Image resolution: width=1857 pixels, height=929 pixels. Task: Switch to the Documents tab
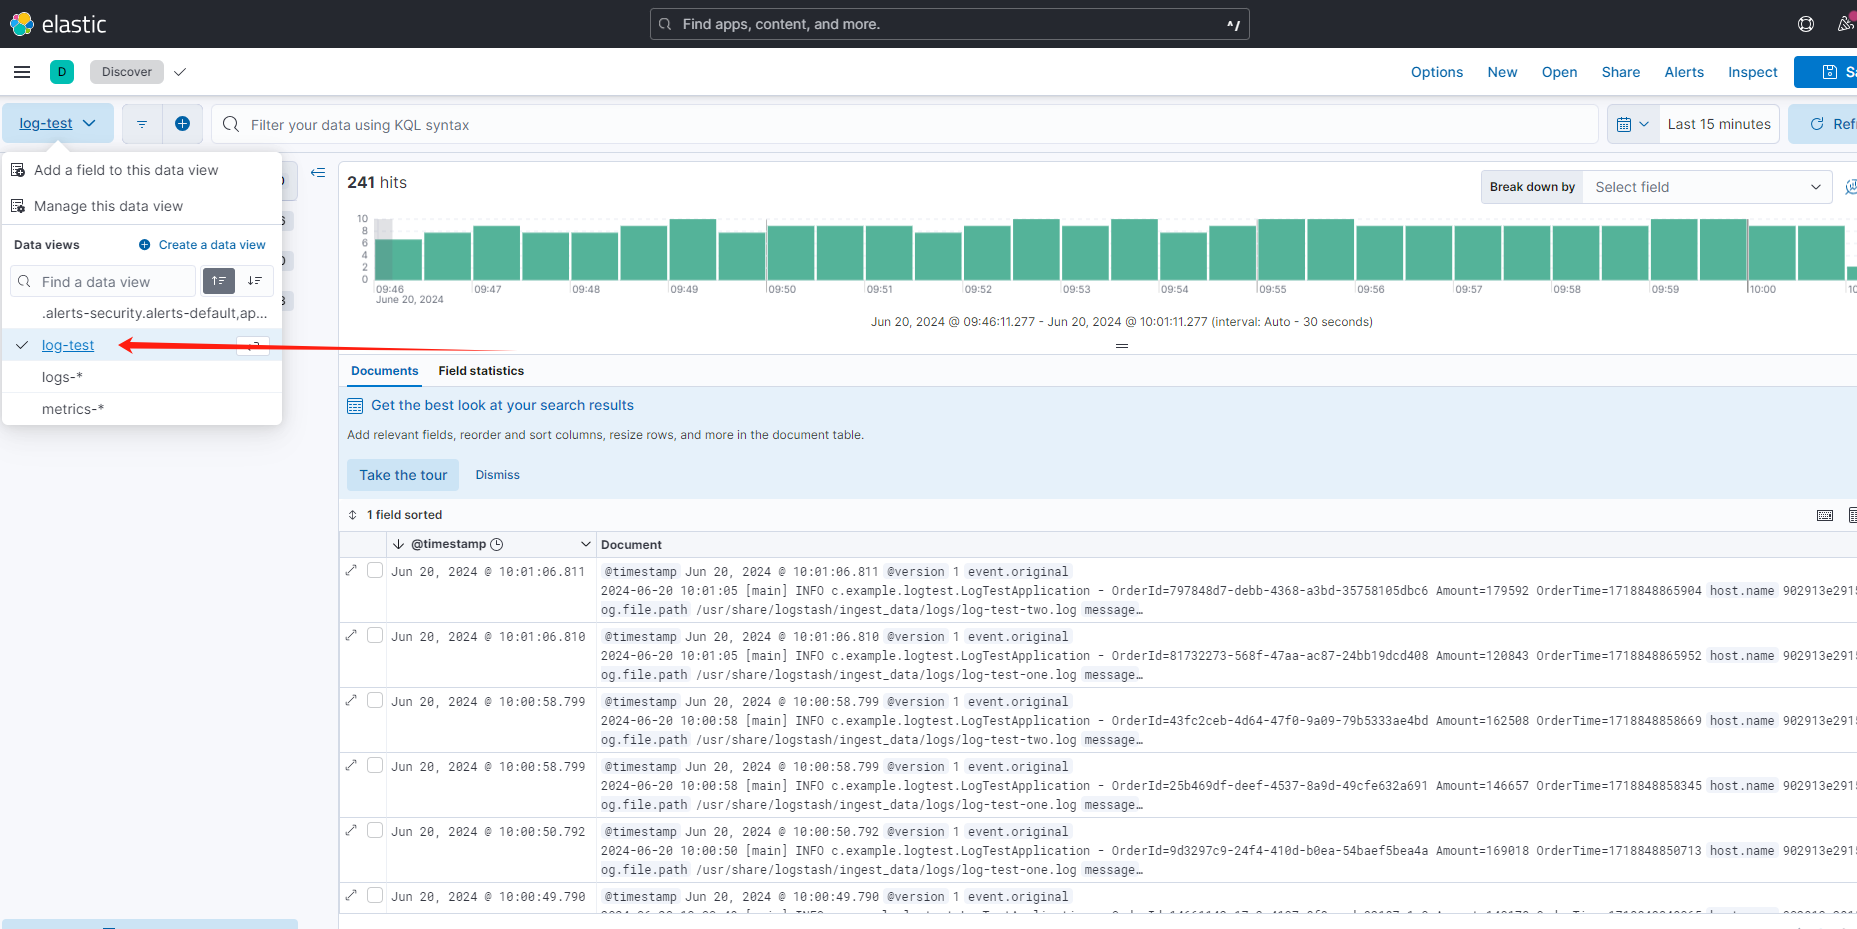pos(384,371)
